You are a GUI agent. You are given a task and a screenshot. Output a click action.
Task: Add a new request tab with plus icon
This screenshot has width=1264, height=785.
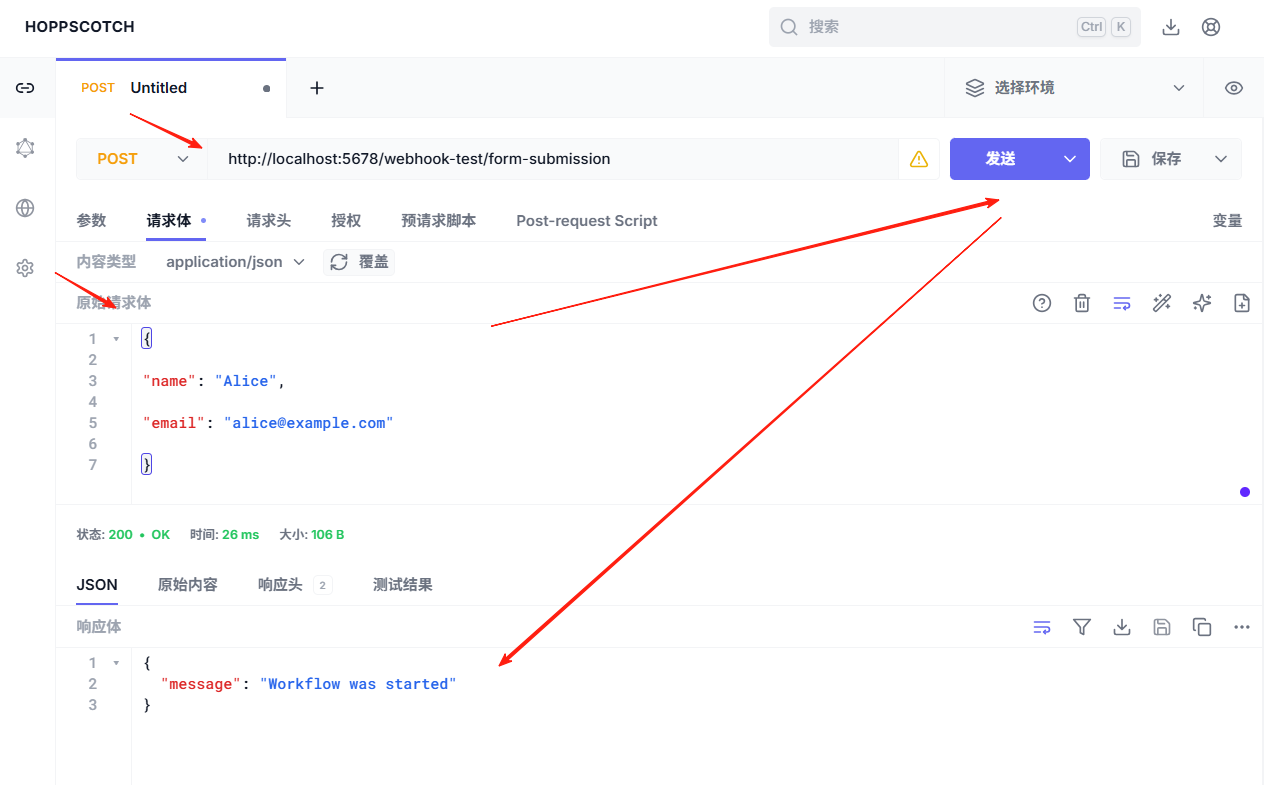tap(317, 88)
